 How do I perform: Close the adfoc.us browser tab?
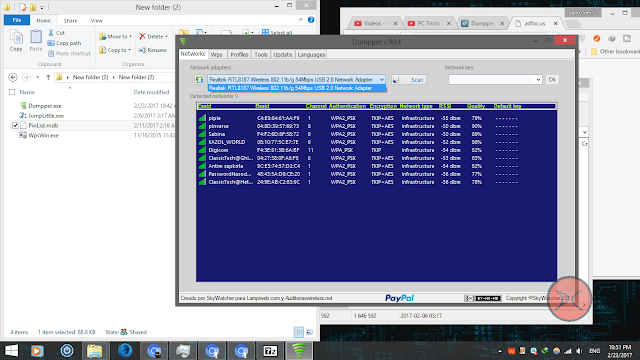[556, 23]
